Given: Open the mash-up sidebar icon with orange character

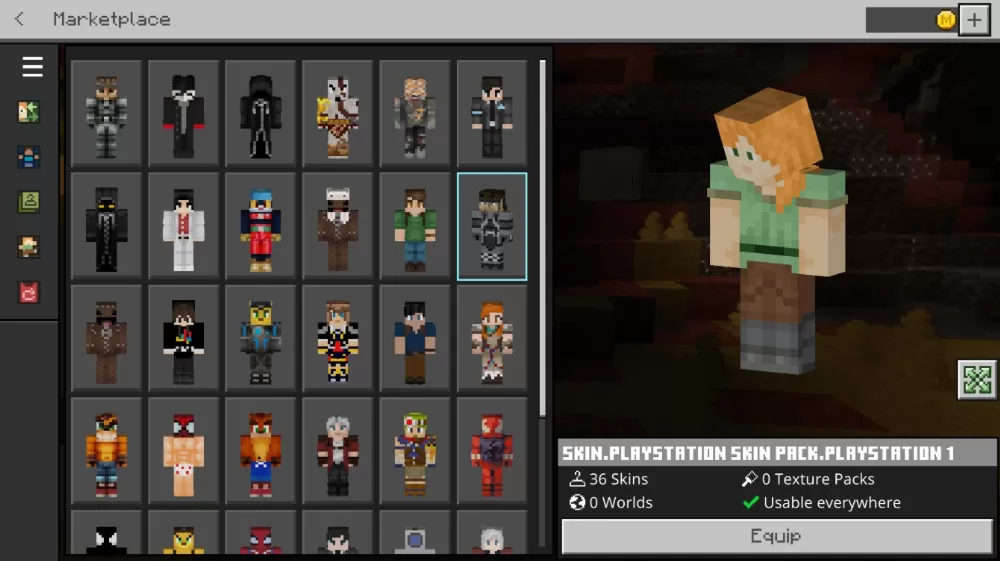Looking at the screenshot, I should pos(28,247).
